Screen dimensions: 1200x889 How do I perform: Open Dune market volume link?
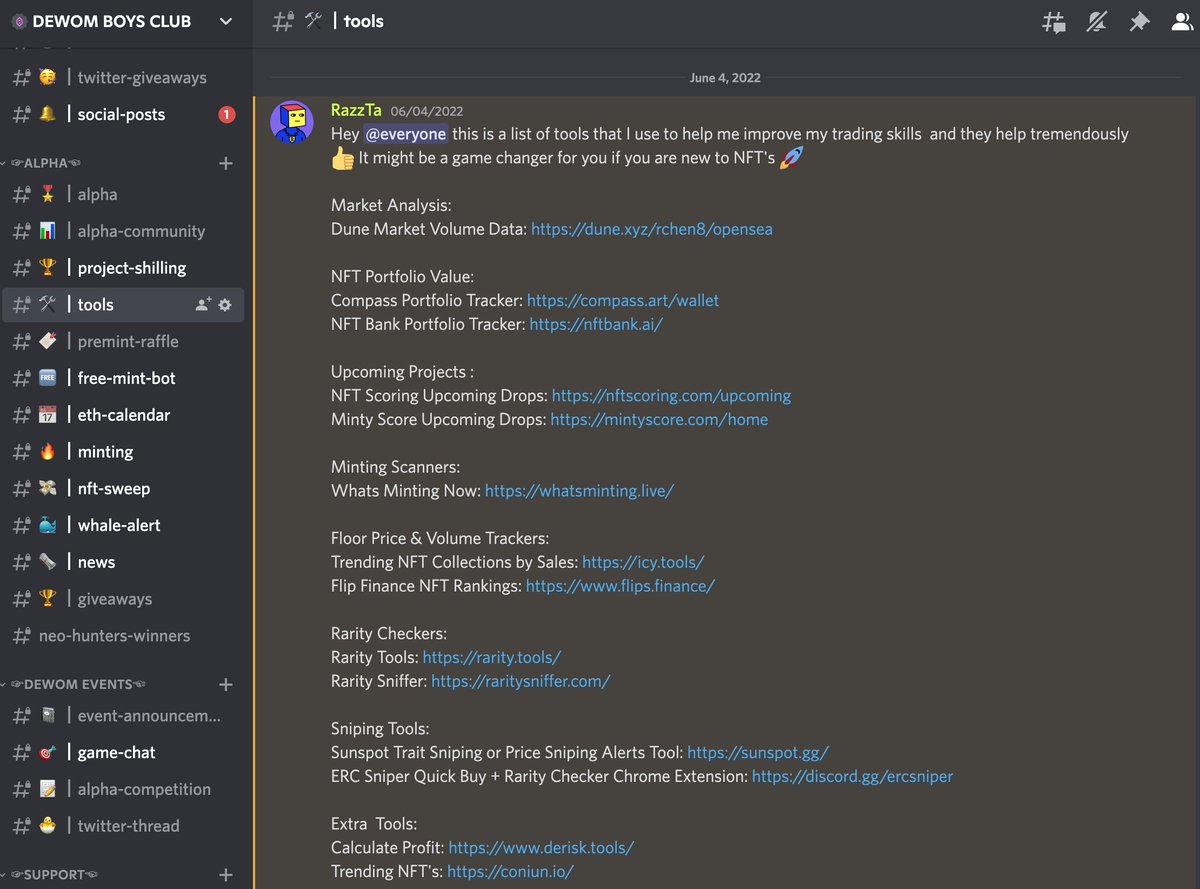pos(652,229)
